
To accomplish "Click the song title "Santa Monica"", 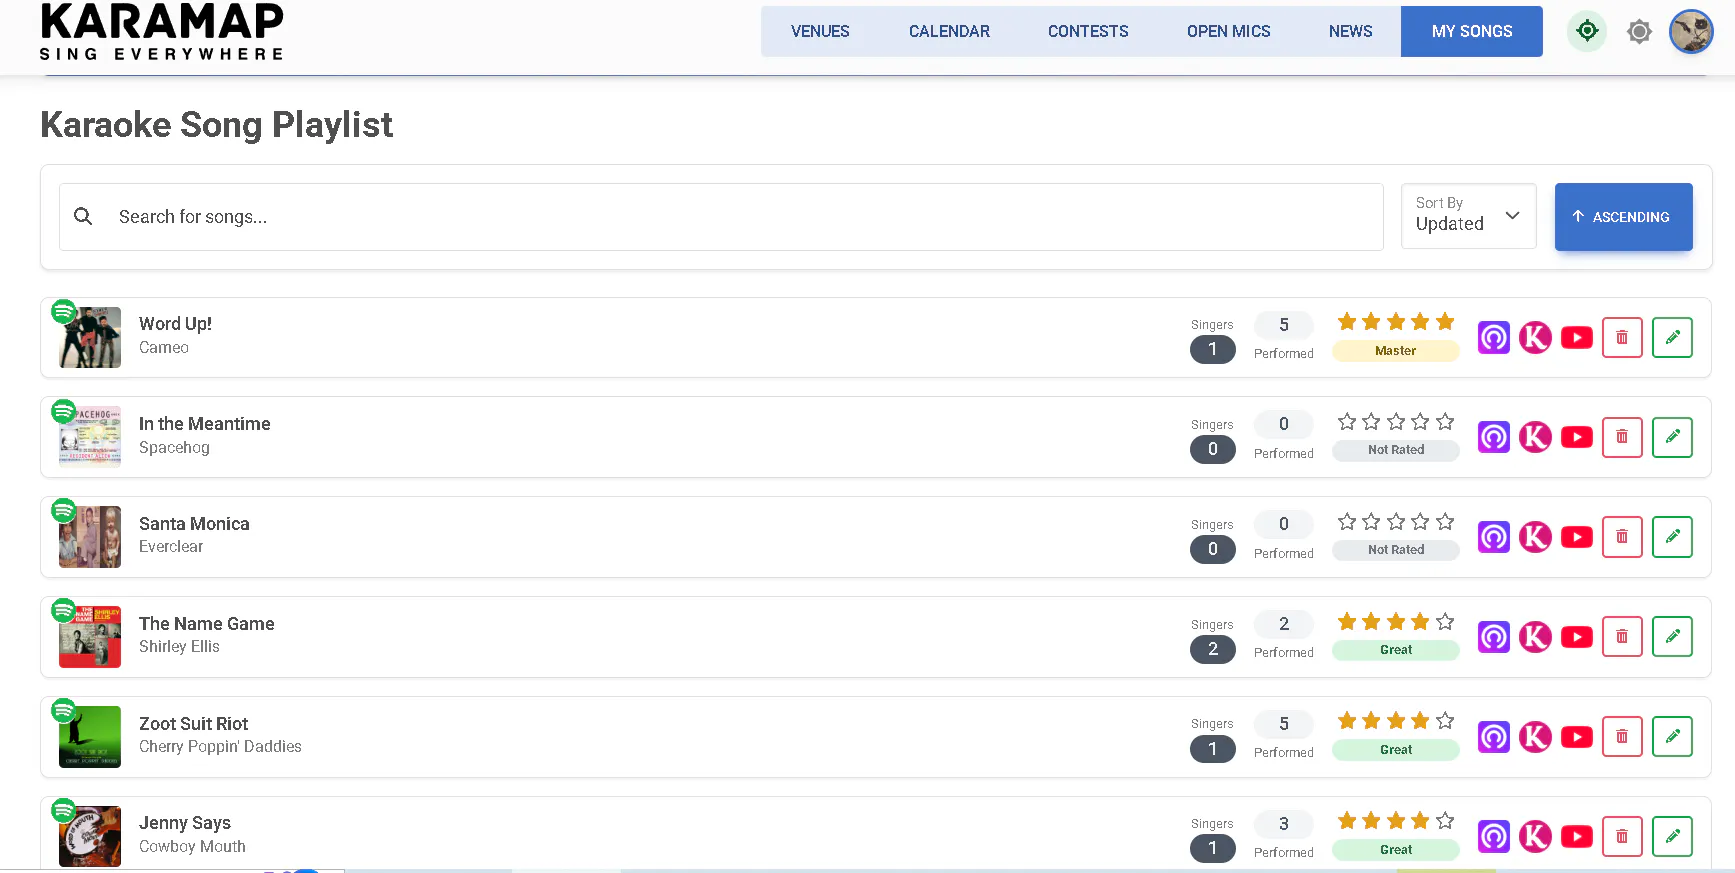I will pos(194,524).
